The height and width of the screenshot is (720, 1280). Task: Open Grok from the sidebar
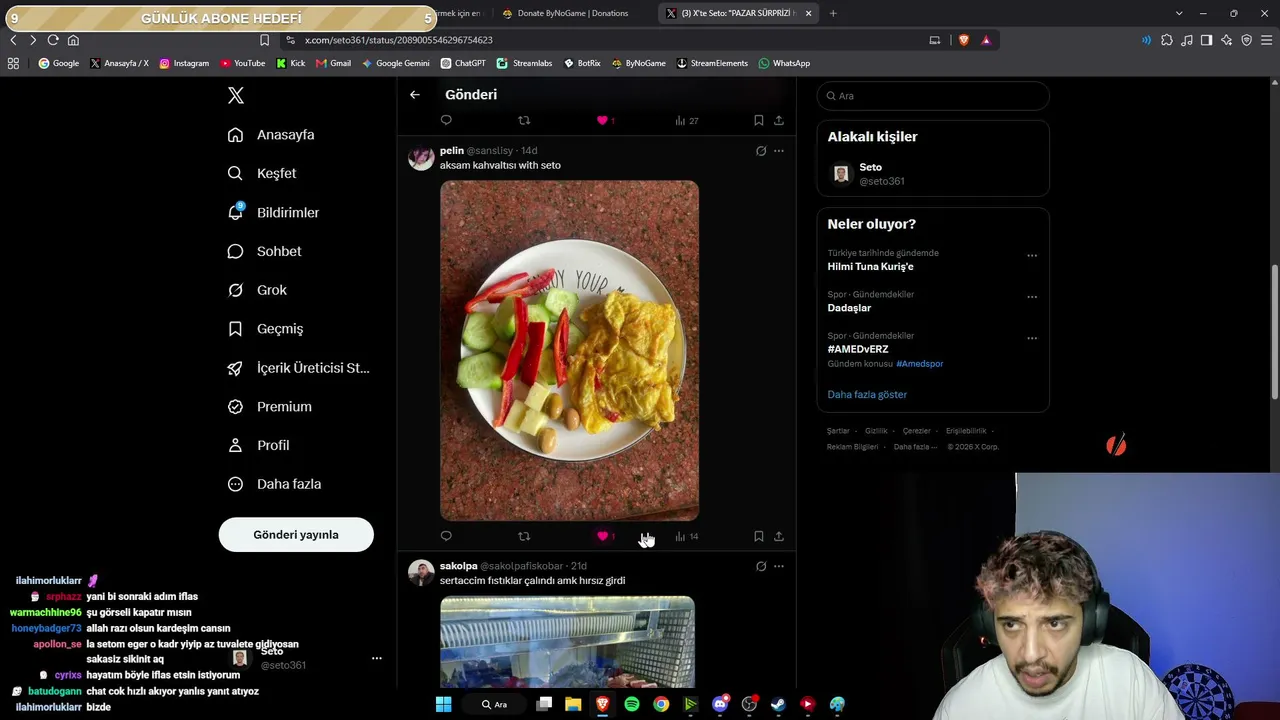(257, 290)
